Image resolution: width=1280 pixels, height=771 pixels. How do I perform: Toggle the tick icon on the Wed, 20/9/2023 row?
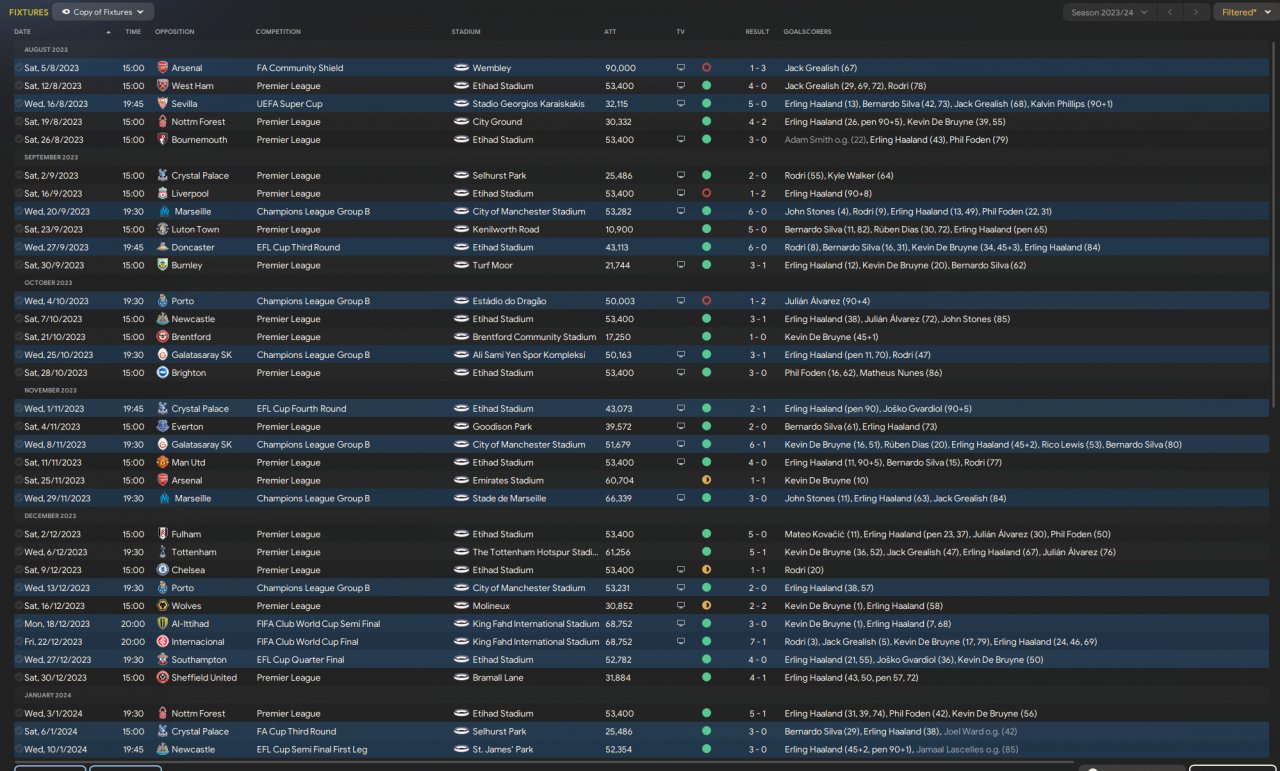tap(19, 212)
